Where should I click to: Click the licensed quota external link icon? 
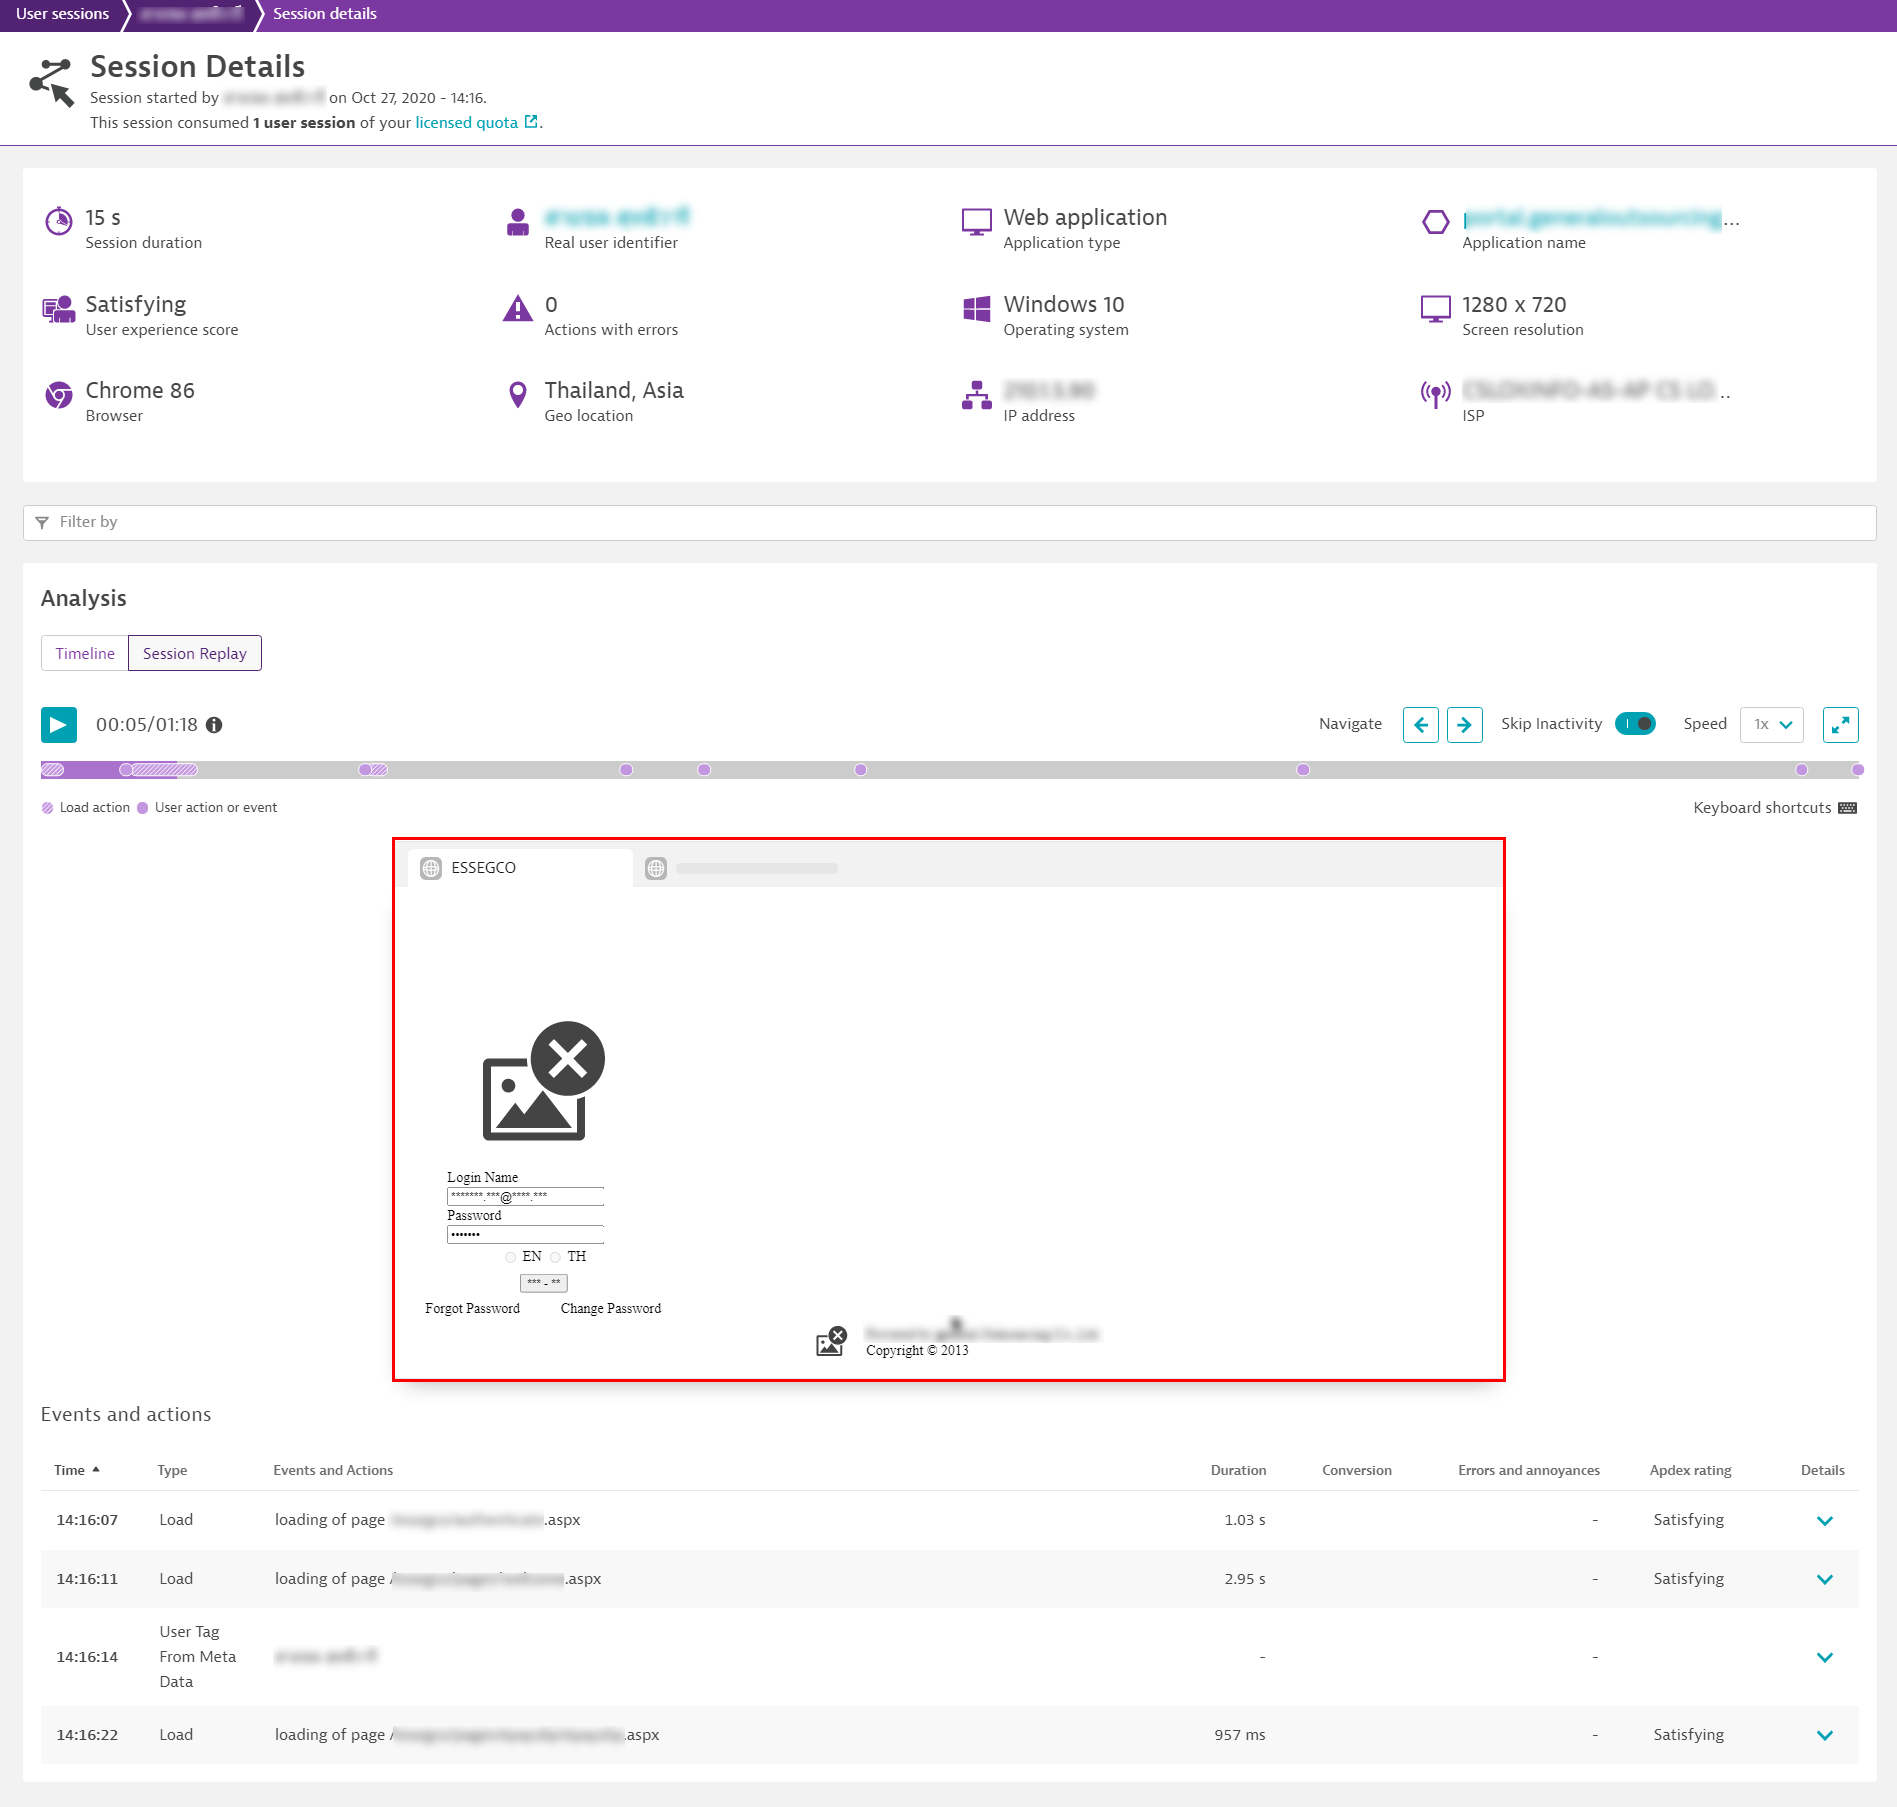[531, 122]
